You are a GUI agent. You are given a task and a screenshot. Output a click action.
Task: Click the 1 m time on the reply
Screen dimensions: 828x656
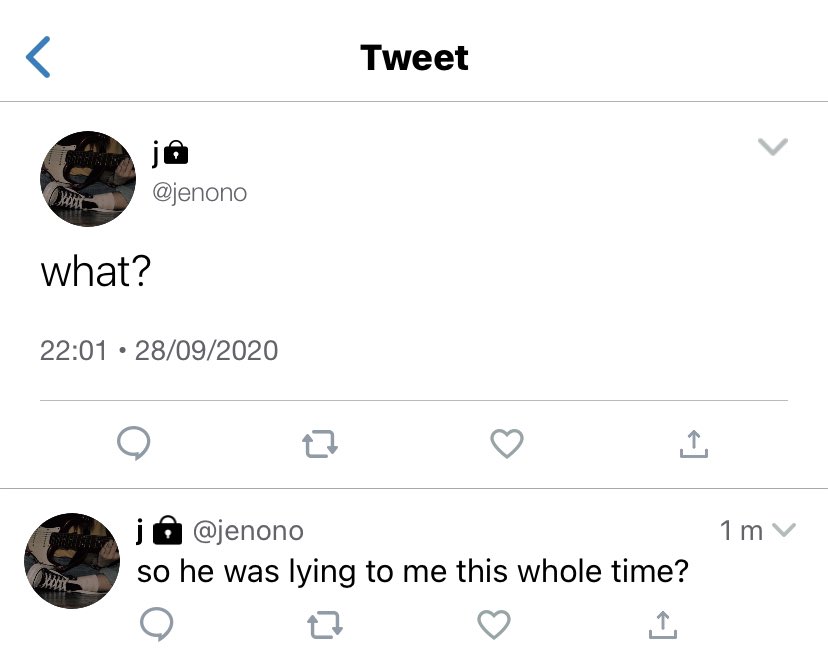pos(741,530)
